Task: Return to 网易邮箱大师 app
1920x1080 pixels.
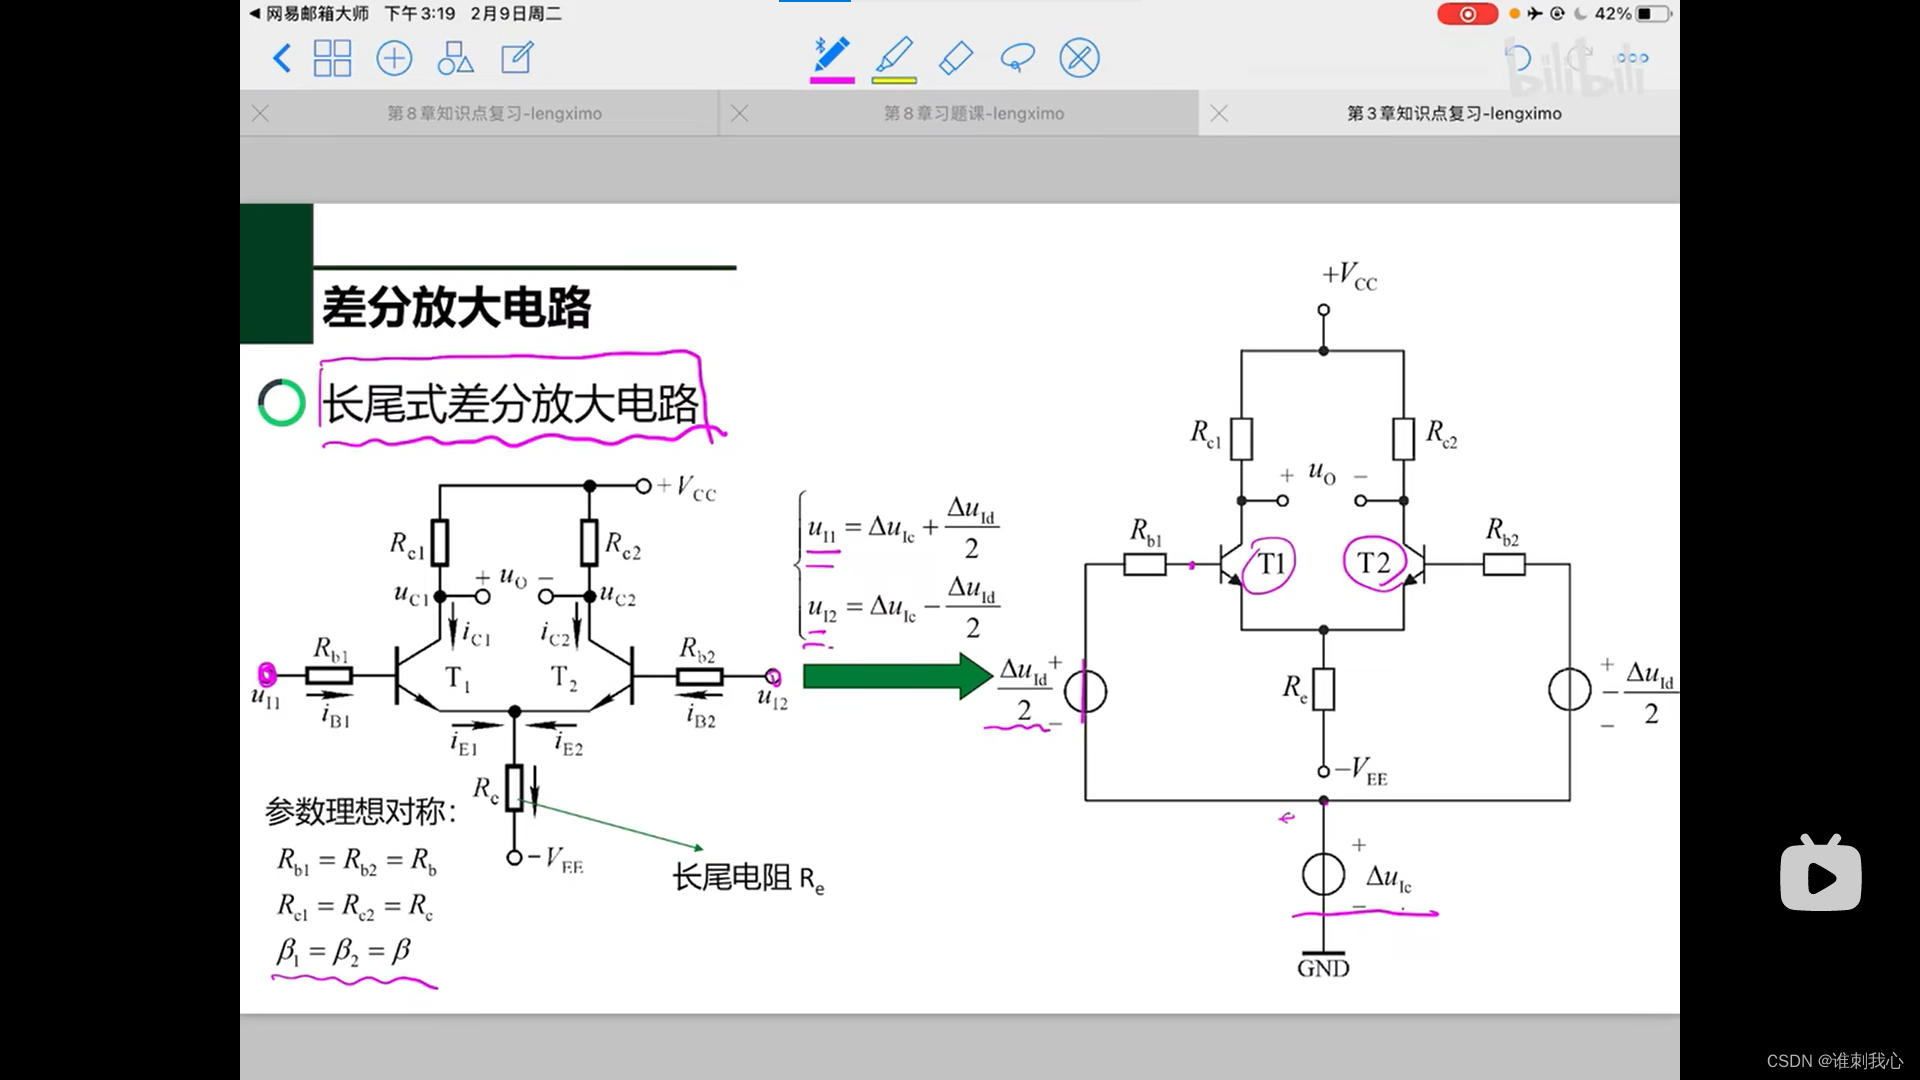Action: (309, 14)
